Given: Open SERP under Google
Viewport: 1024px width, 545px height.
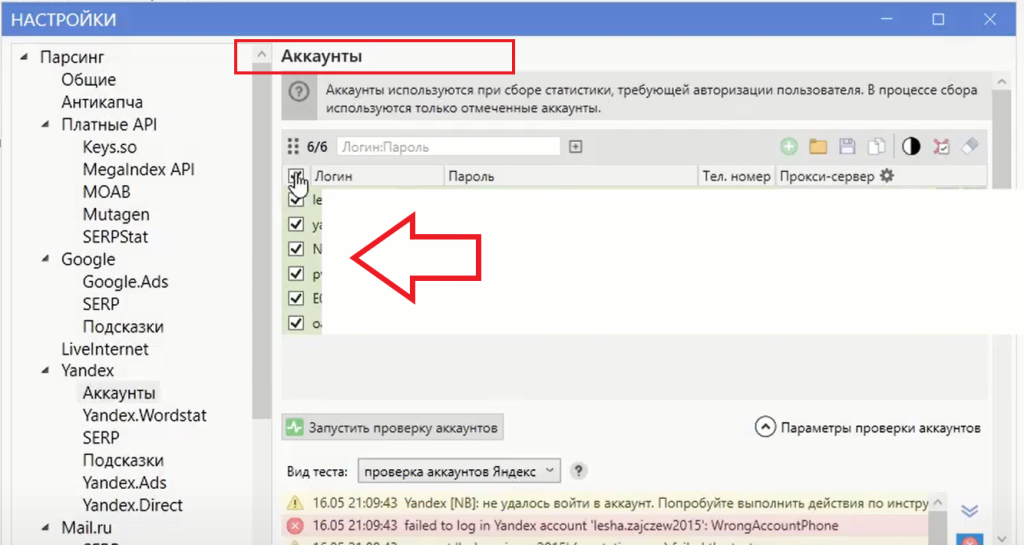Looking at the screenshot, I should pyautogui.click(x=101, y=304).
